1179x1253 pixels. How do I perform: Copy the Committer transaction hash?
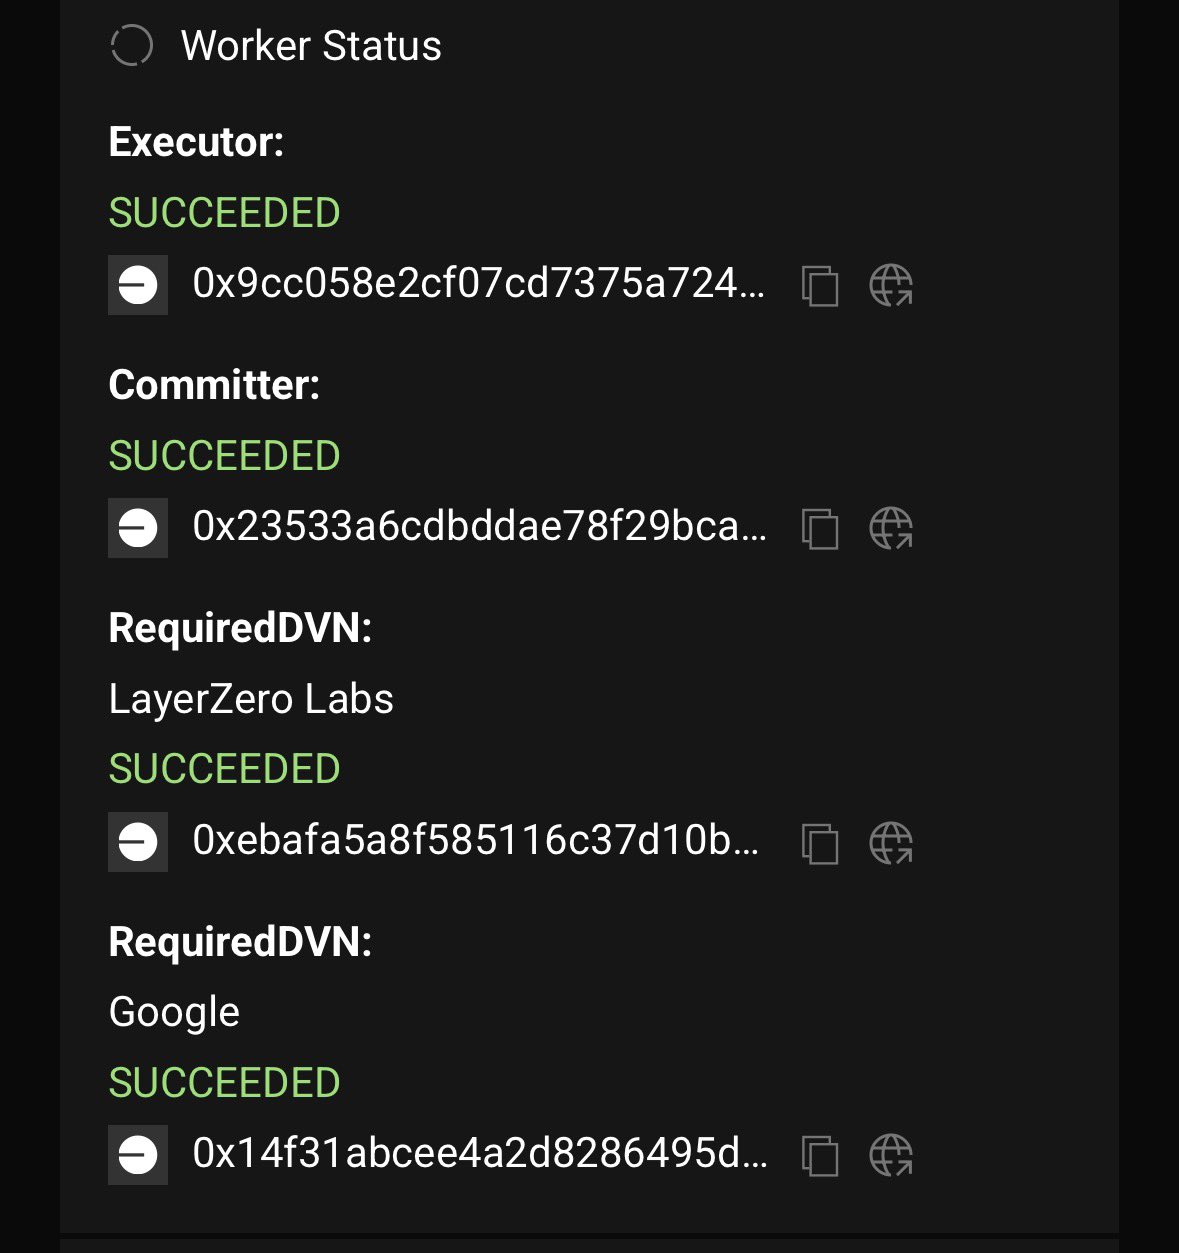pos(820,528)
